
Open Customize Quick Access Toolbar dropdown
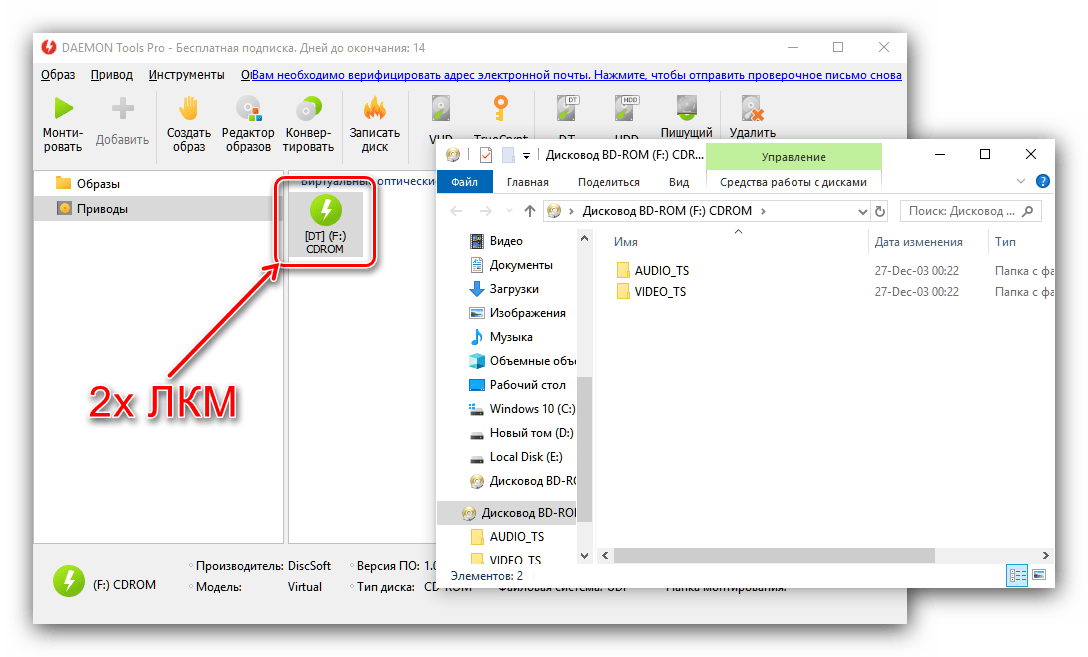click(x=526, y=155)
